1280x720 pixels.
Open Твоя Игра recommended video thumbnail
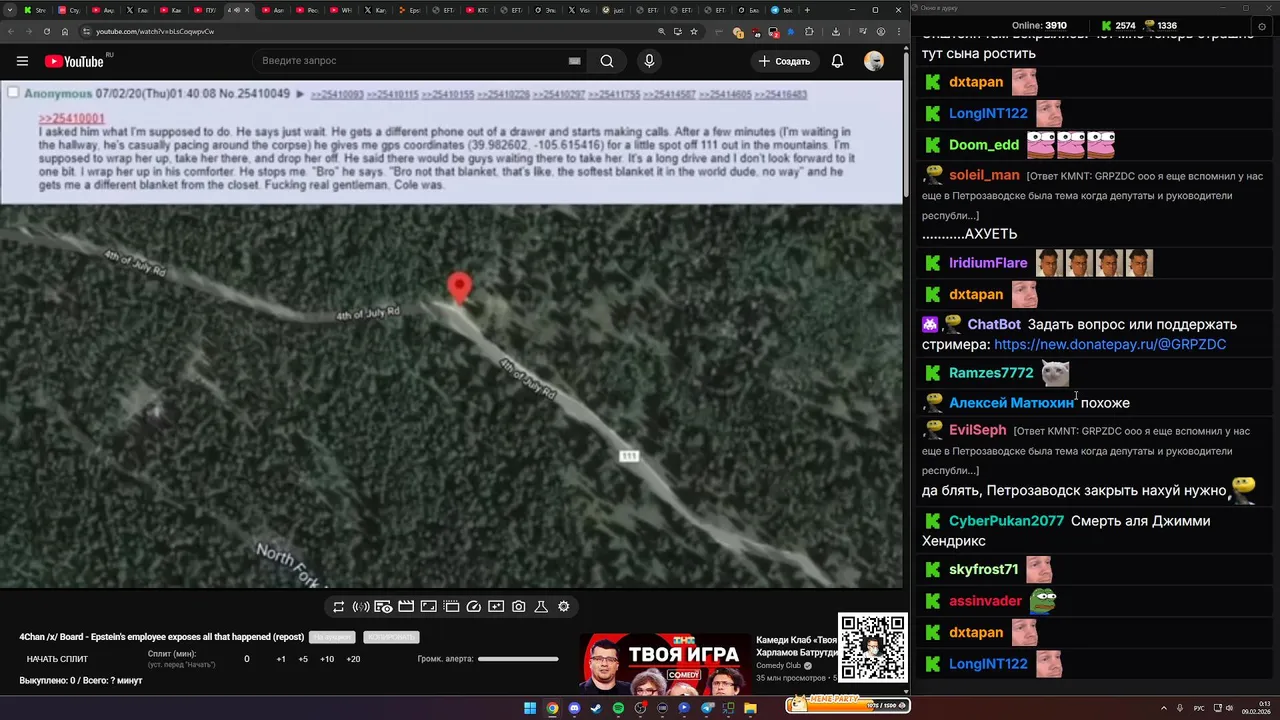coord(665,663)
